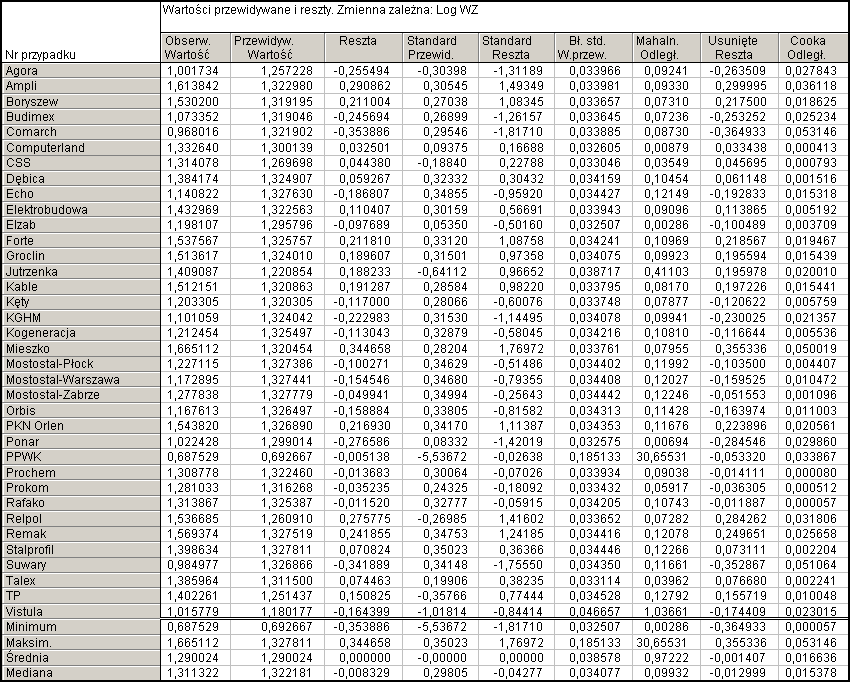Select the Kable row label
The height and width of the screenshot is (682, 850).
[81, 286]
